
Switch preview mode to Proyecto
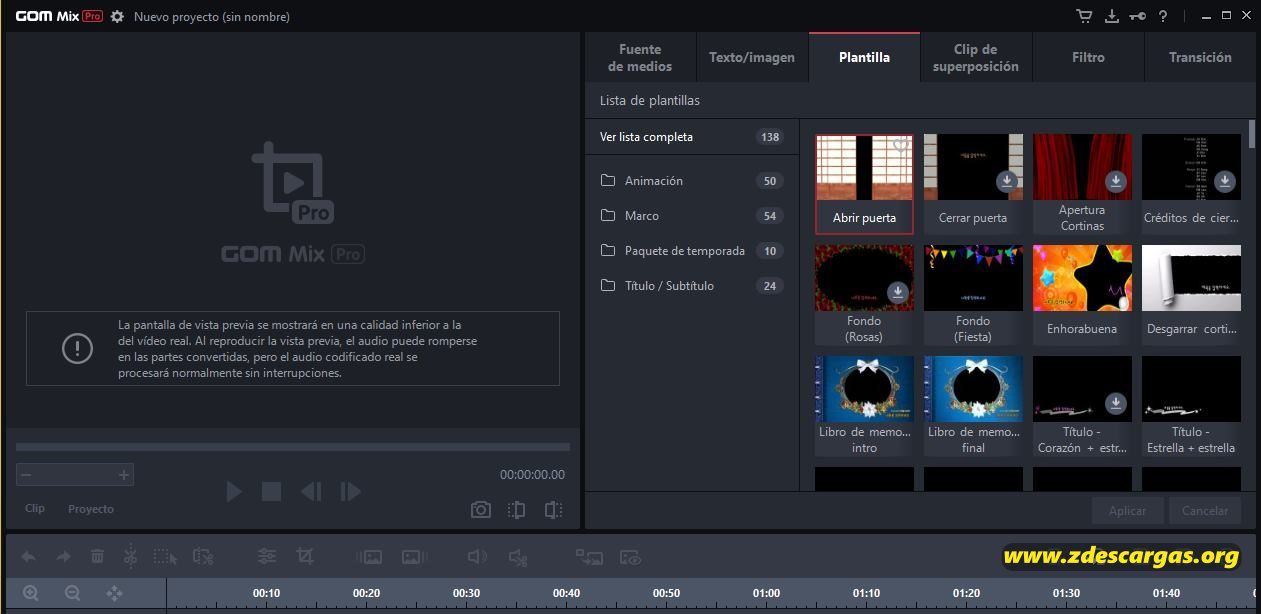pyautogui.click(x=91, y=509)
